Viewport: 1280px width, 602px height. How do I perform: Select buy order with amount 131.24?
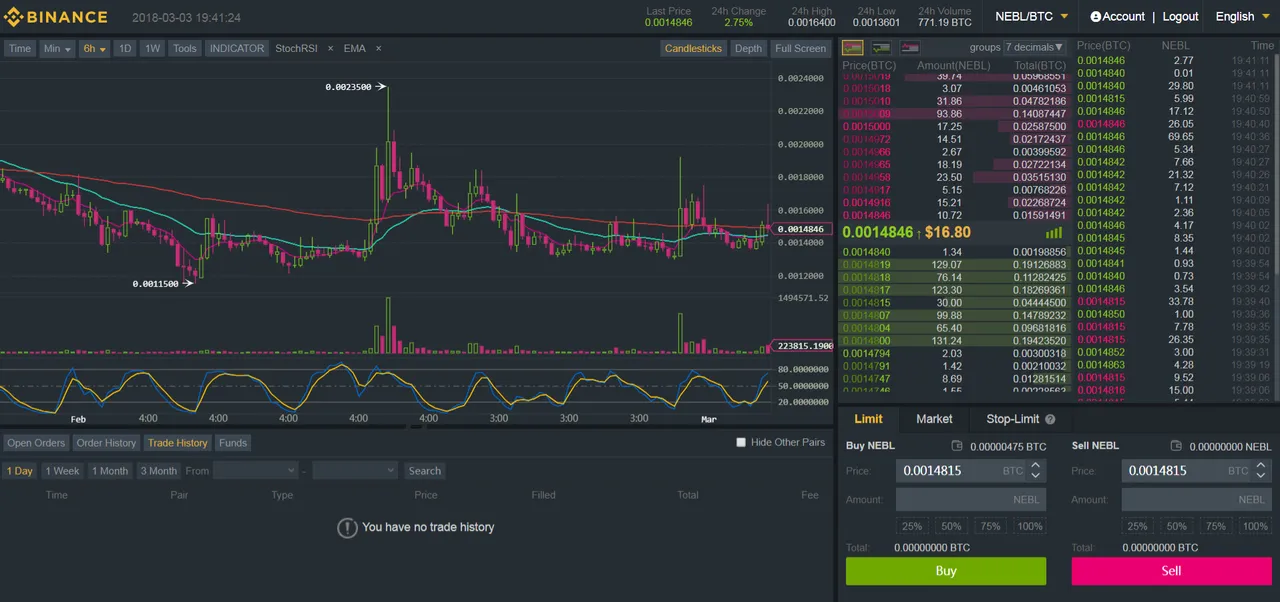(954, 340)
